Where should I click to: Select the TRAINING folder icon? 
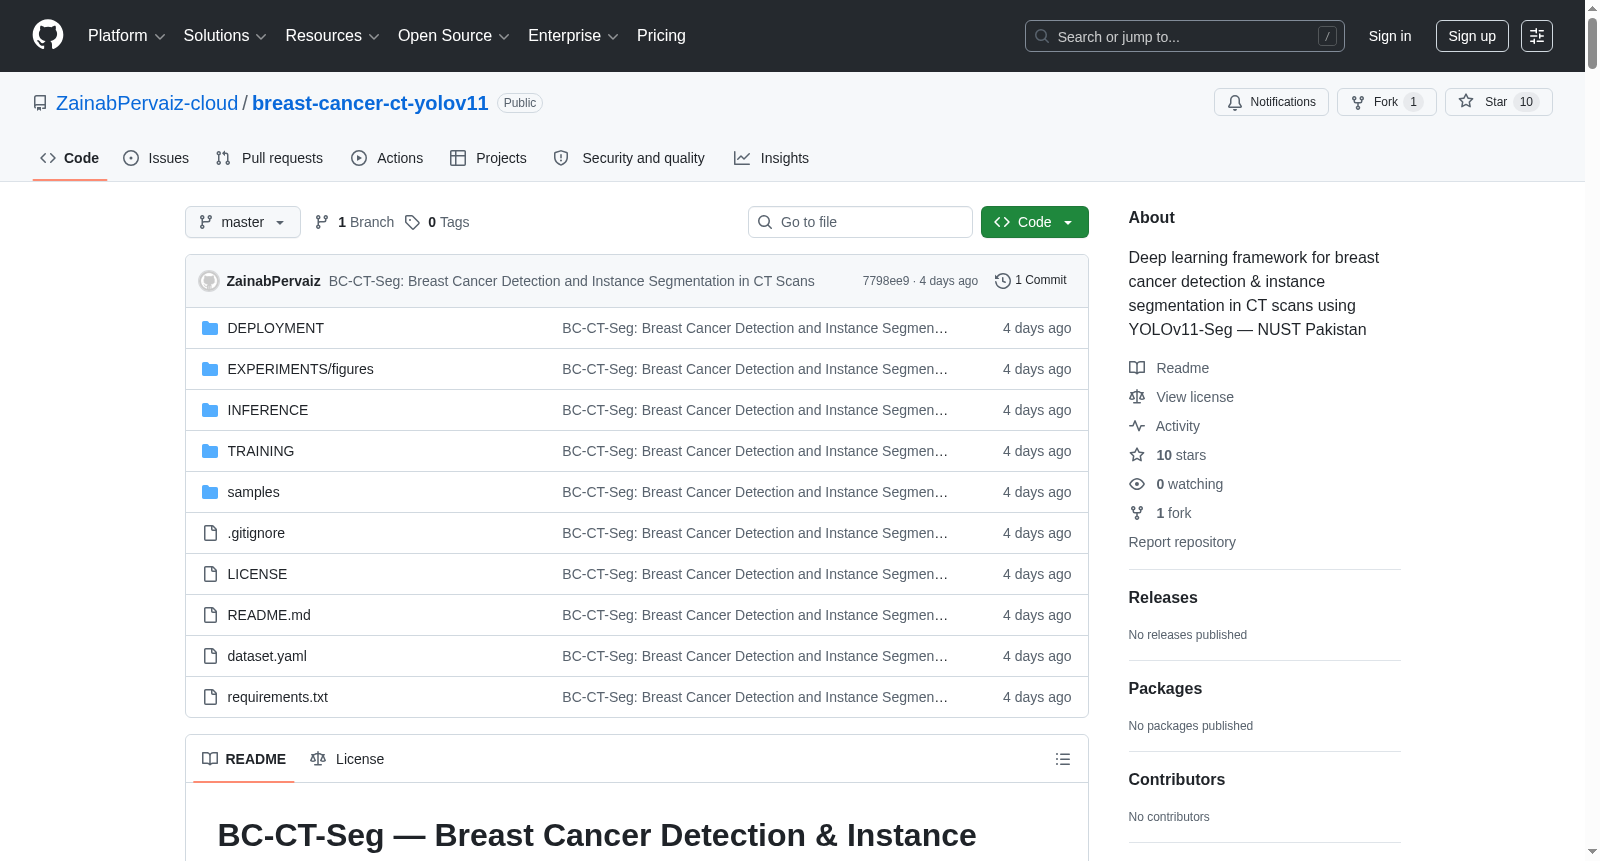pos(210,451)
